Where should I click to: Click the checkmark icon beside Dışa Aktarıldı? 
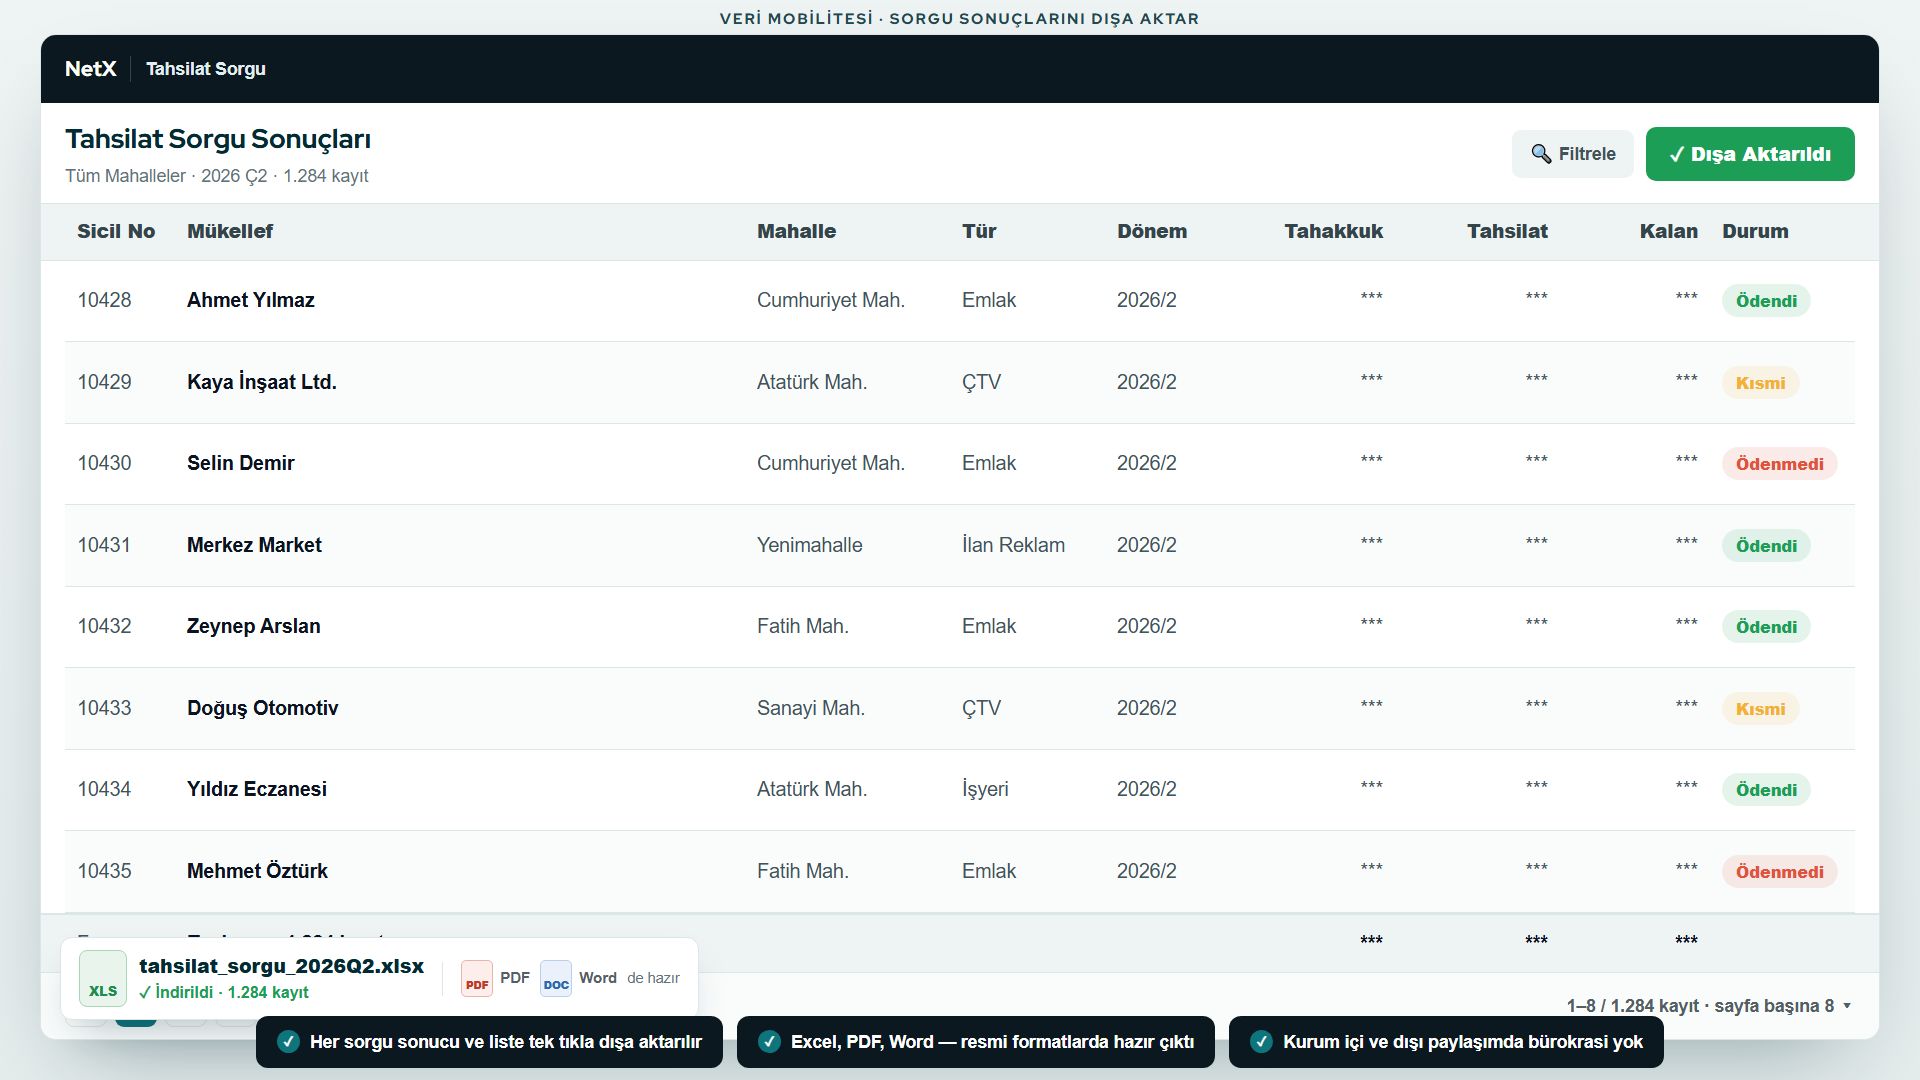(x=1676, y=154)
